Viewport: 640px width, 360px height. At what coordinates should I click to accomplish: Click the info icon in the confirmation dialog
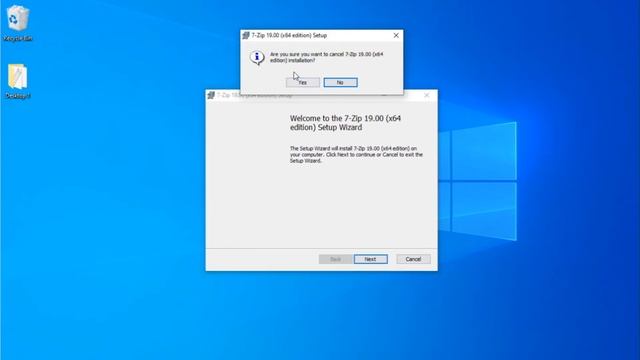(257, 58)
